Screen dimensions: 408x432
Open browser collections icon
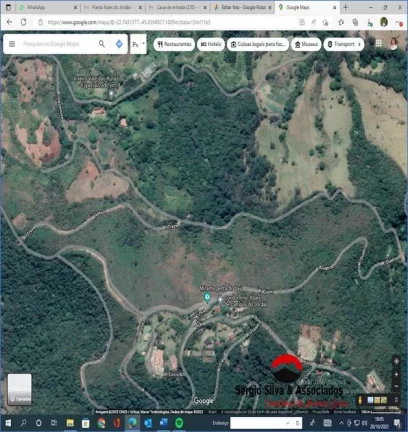[x=355, y=22]
